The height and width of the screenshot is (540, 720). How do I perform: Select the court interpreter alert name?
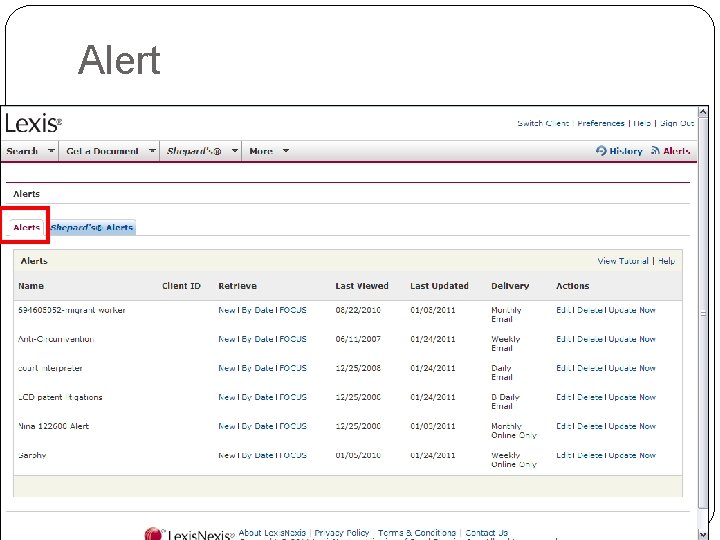click(x=50, y=368)
